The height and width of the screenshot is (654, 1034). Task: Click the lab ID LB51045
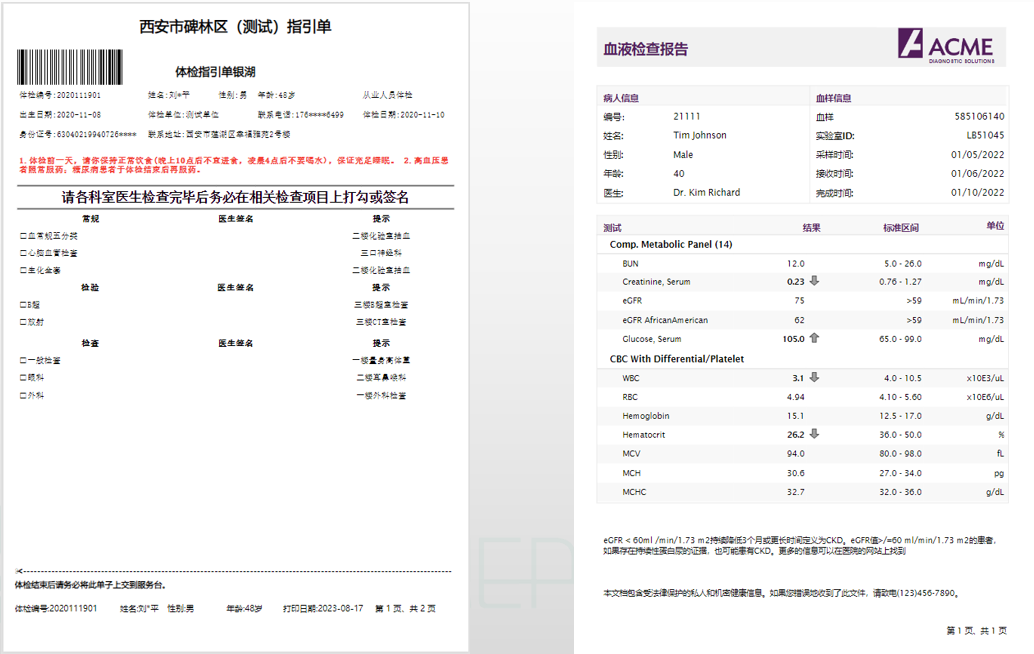click(x=985, y=135)
